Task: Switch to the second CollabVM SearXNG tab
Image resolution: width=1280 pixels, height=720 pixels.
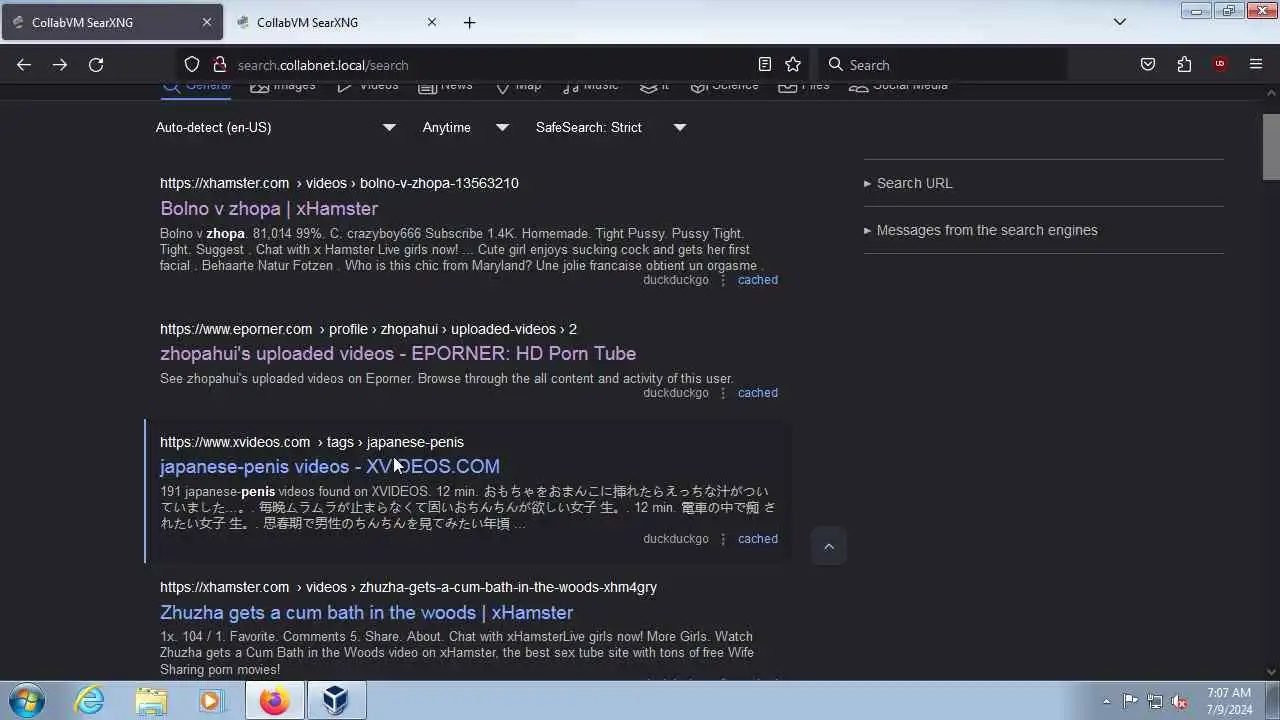Action: (335, 22)
